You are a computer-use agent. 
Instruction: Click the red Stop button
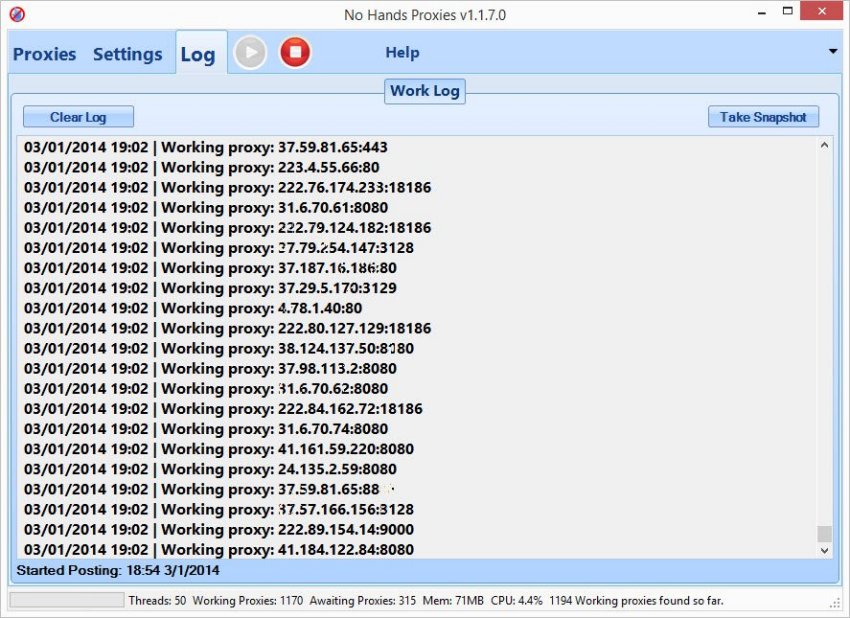tap(295, 53)
